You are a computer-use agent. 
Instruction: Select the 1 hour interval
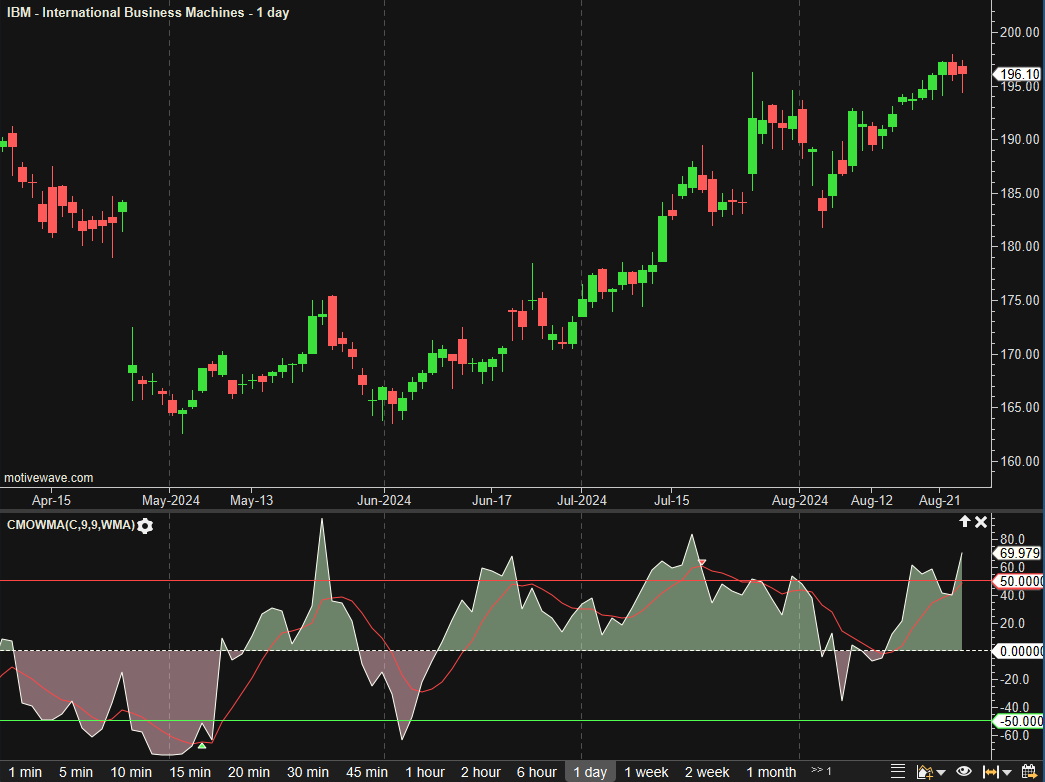[x=425, y=772]
